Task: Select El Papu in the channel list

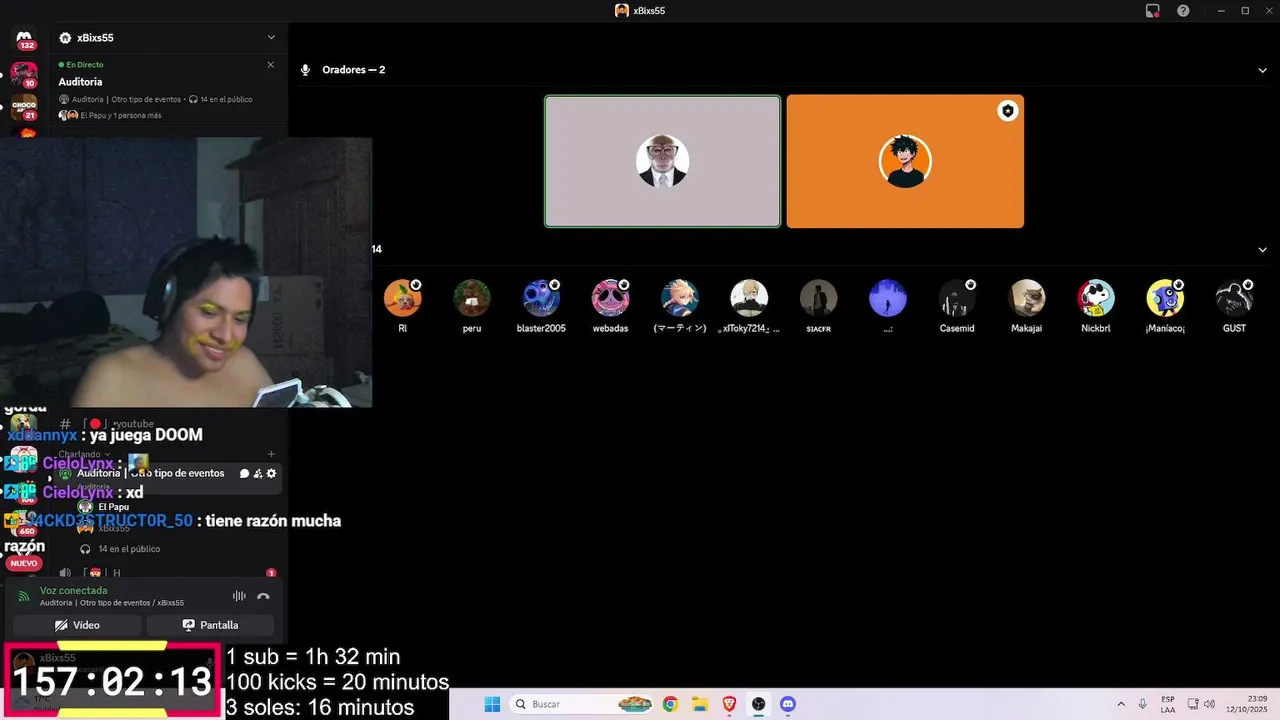Action: point(113,507)
